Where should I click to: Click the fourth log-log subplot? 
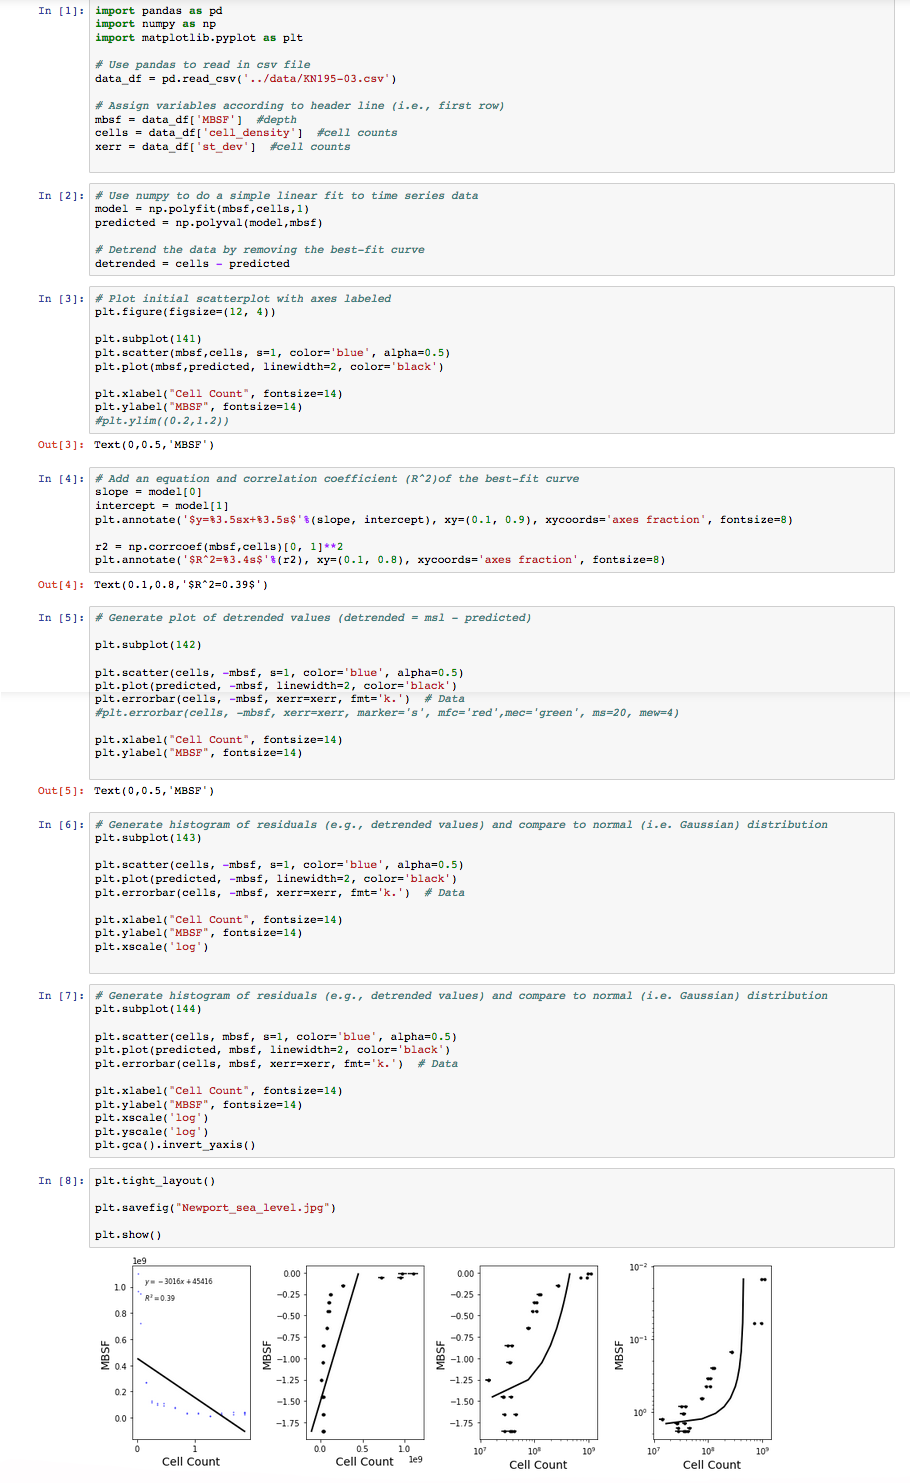point(712,1351)
